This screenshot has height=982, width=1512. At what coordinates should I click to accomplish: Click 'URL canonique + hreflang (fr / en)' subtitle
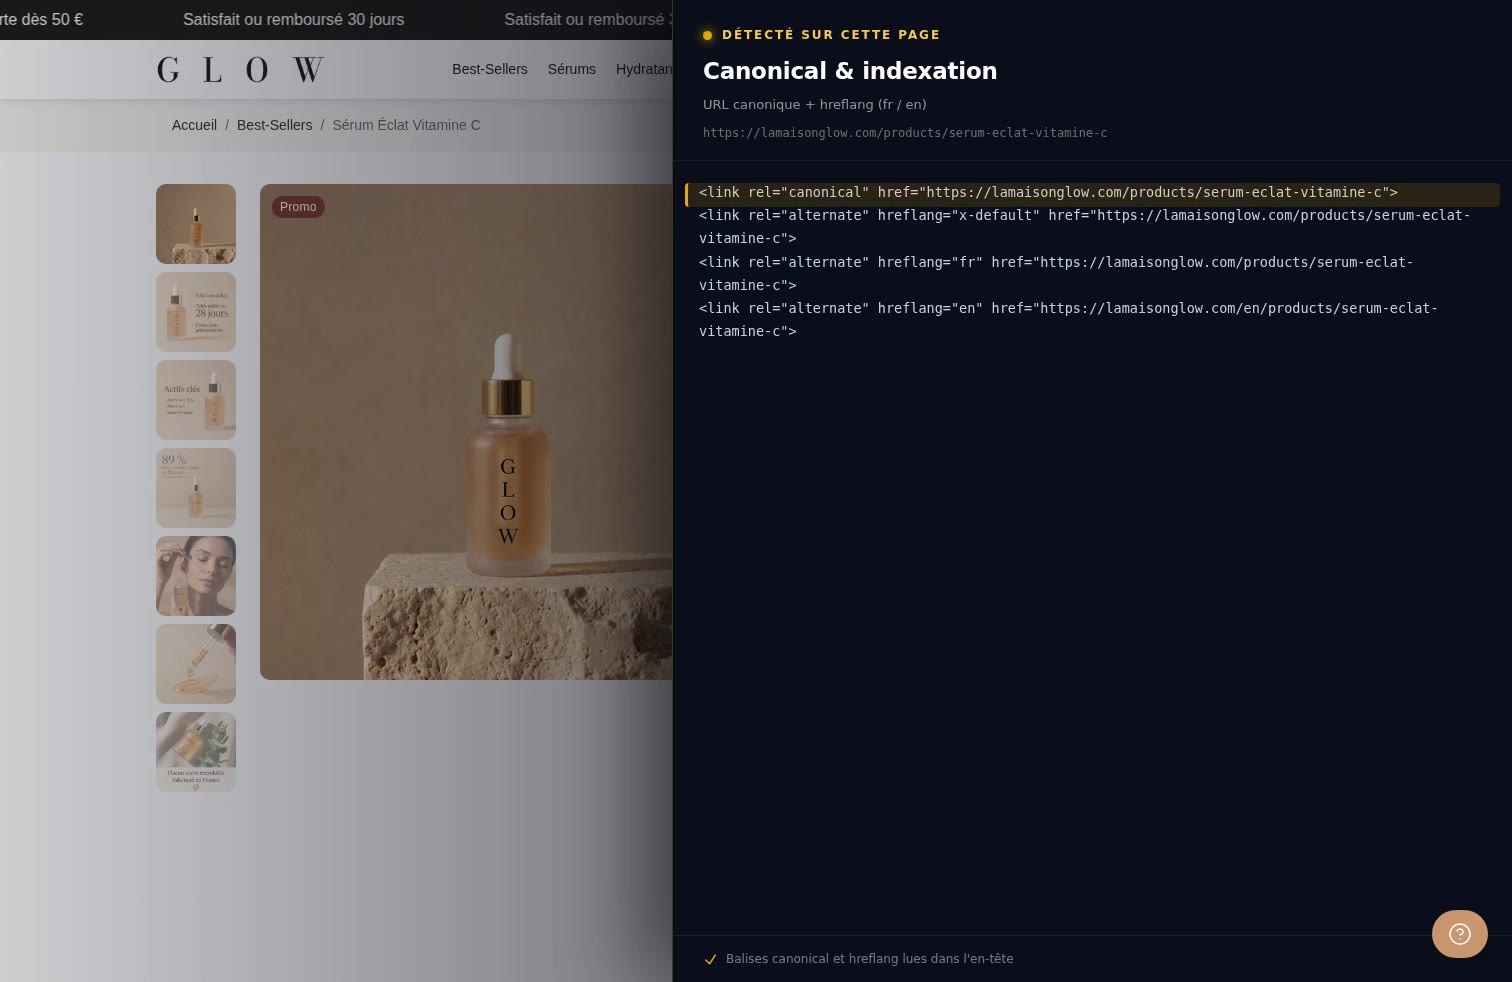point(815,104)
